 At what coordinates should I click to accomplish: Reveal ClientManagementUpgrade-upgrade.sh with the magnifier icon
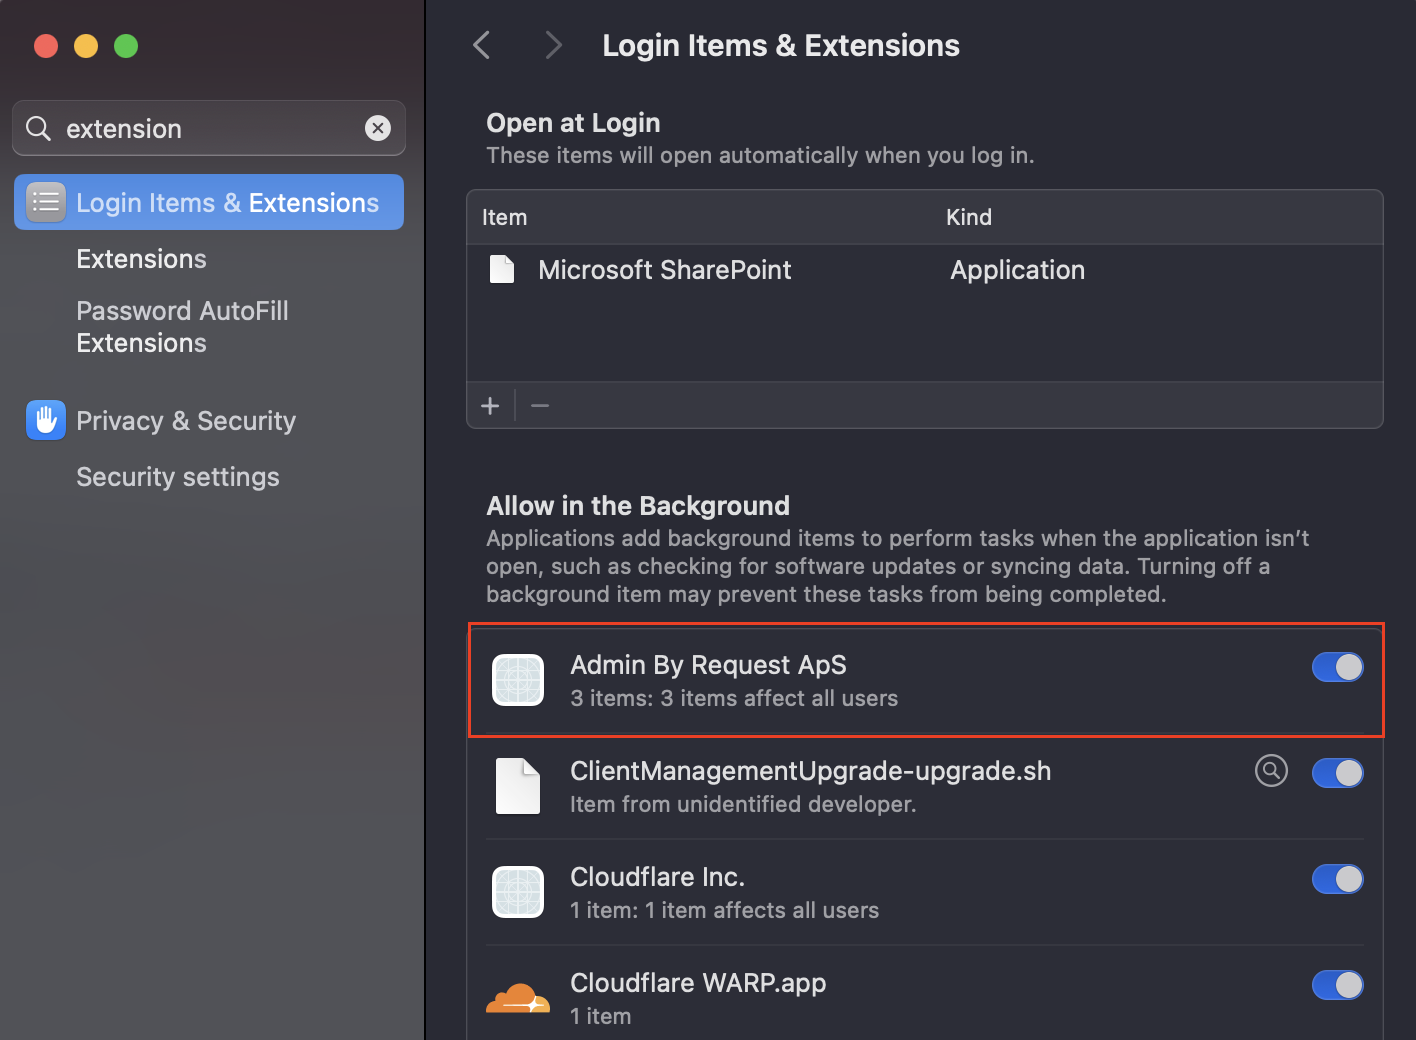tap(1271, 771)
